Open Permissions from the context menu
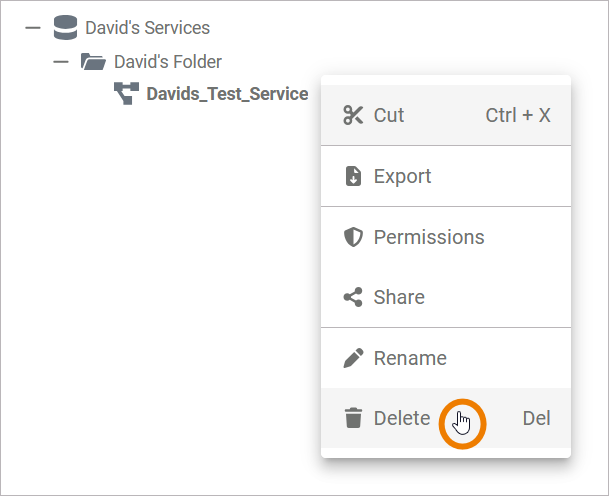The height and width of the screenshot is (496, 609). pos(428,237)
